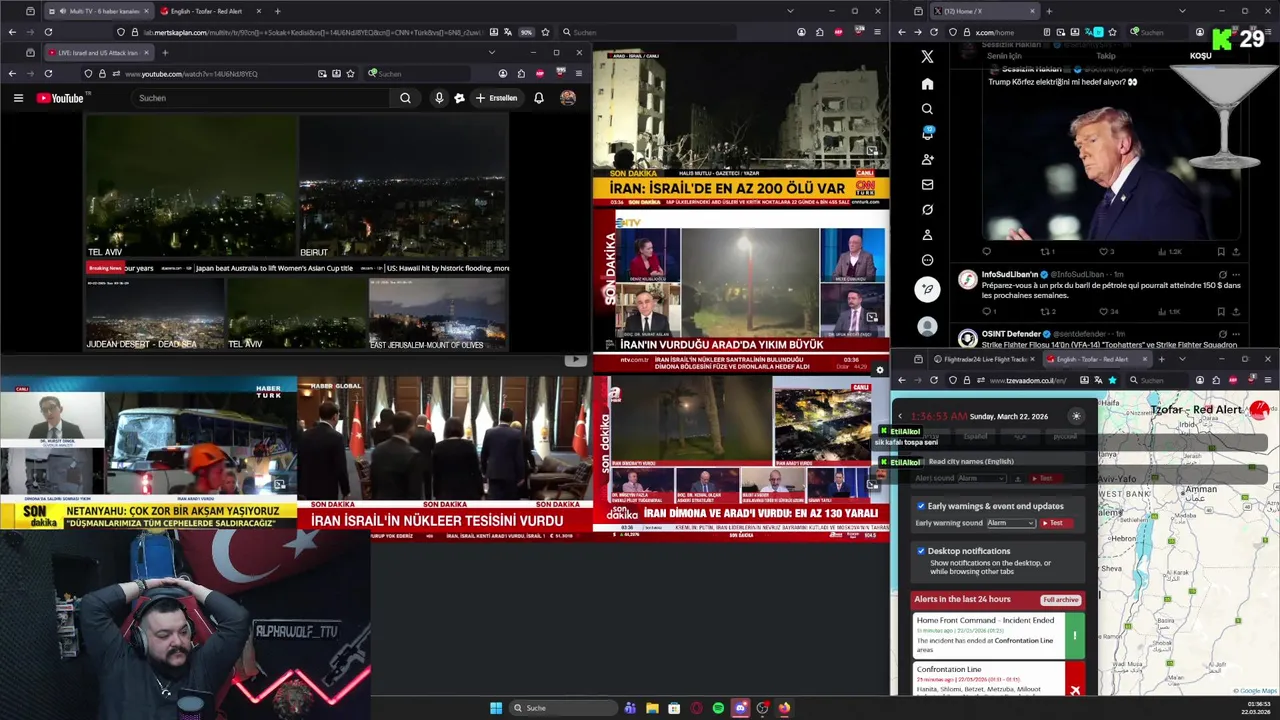The image size is (1280, 720).
Task: Translate Tzofar page via toolbar translate icon
Action: tap(1098, 380)
